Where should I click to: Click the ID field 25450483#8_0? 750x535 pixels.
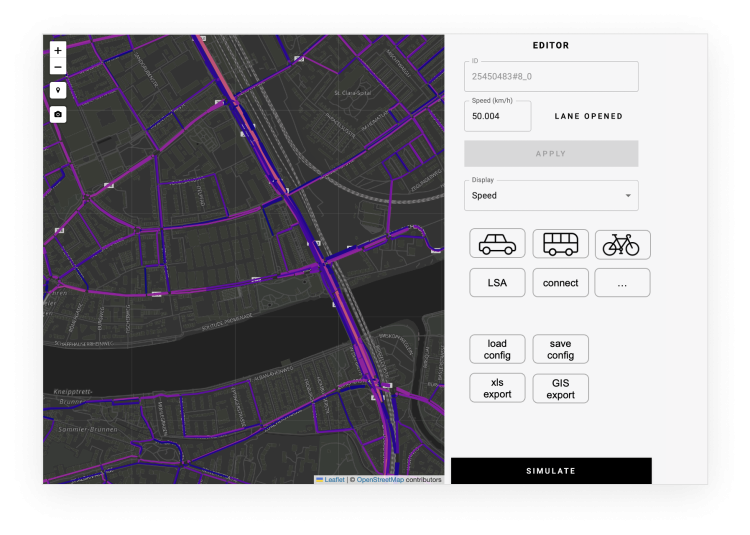pyautogui.click(x=551, y=76)
